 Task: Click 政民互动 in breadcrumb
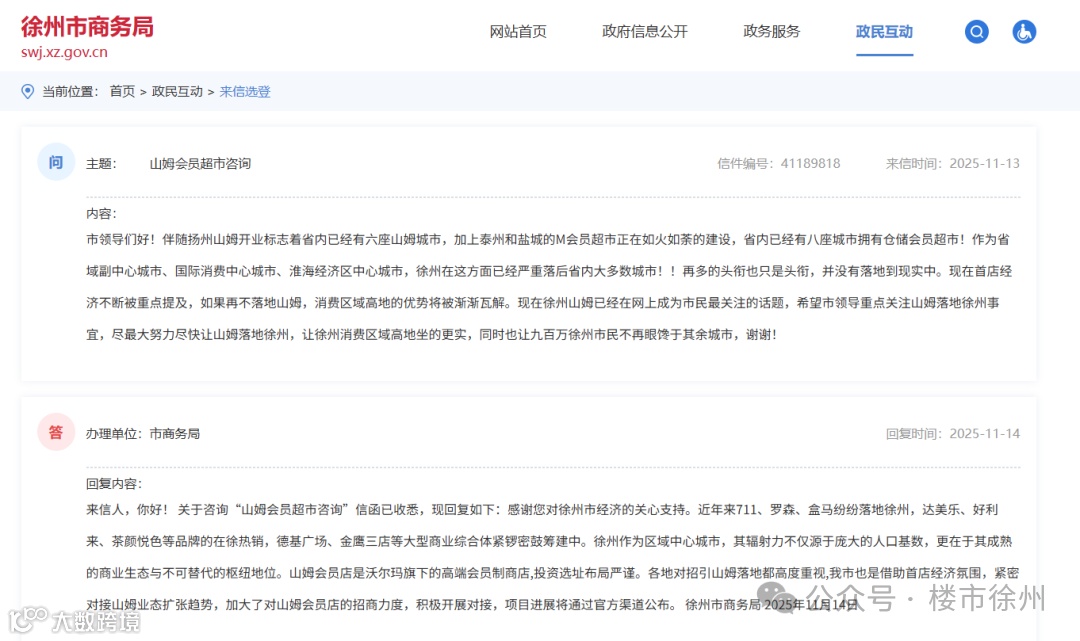coord(177,92)
